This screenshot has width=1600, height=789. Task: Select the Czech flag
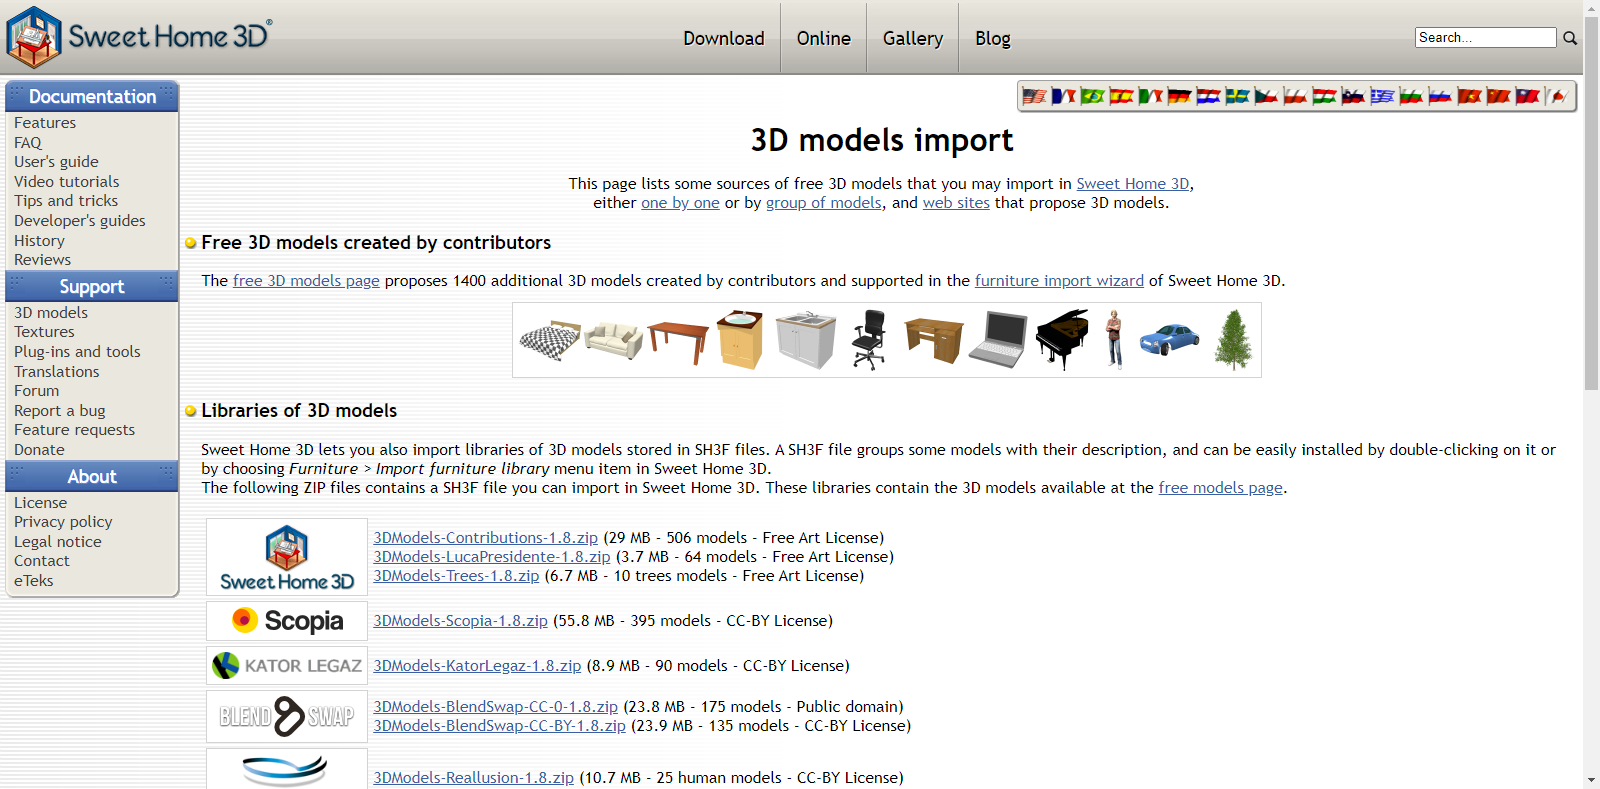[x=1267, y=96]
